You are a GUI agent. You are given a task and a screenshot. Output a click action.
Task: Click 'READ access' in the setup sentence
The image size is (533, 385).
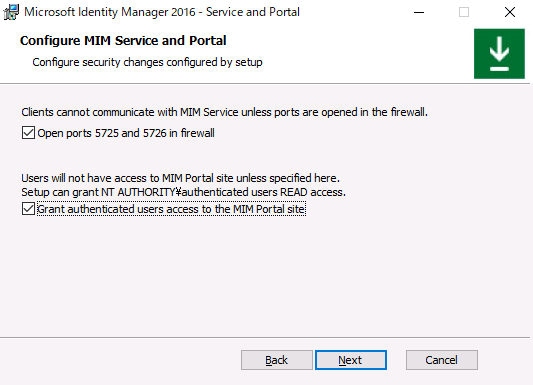(313, 192)
